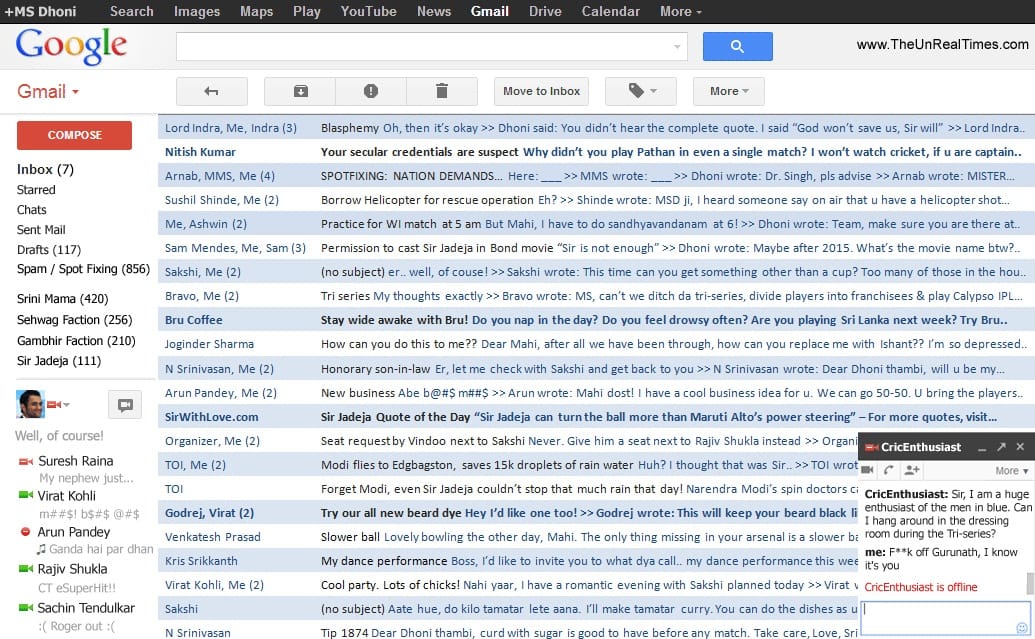Viewport: 1035px width, 639px height.
Task: Click Arun Pandey's busy status icon
Action: click(x=25, y=531)
